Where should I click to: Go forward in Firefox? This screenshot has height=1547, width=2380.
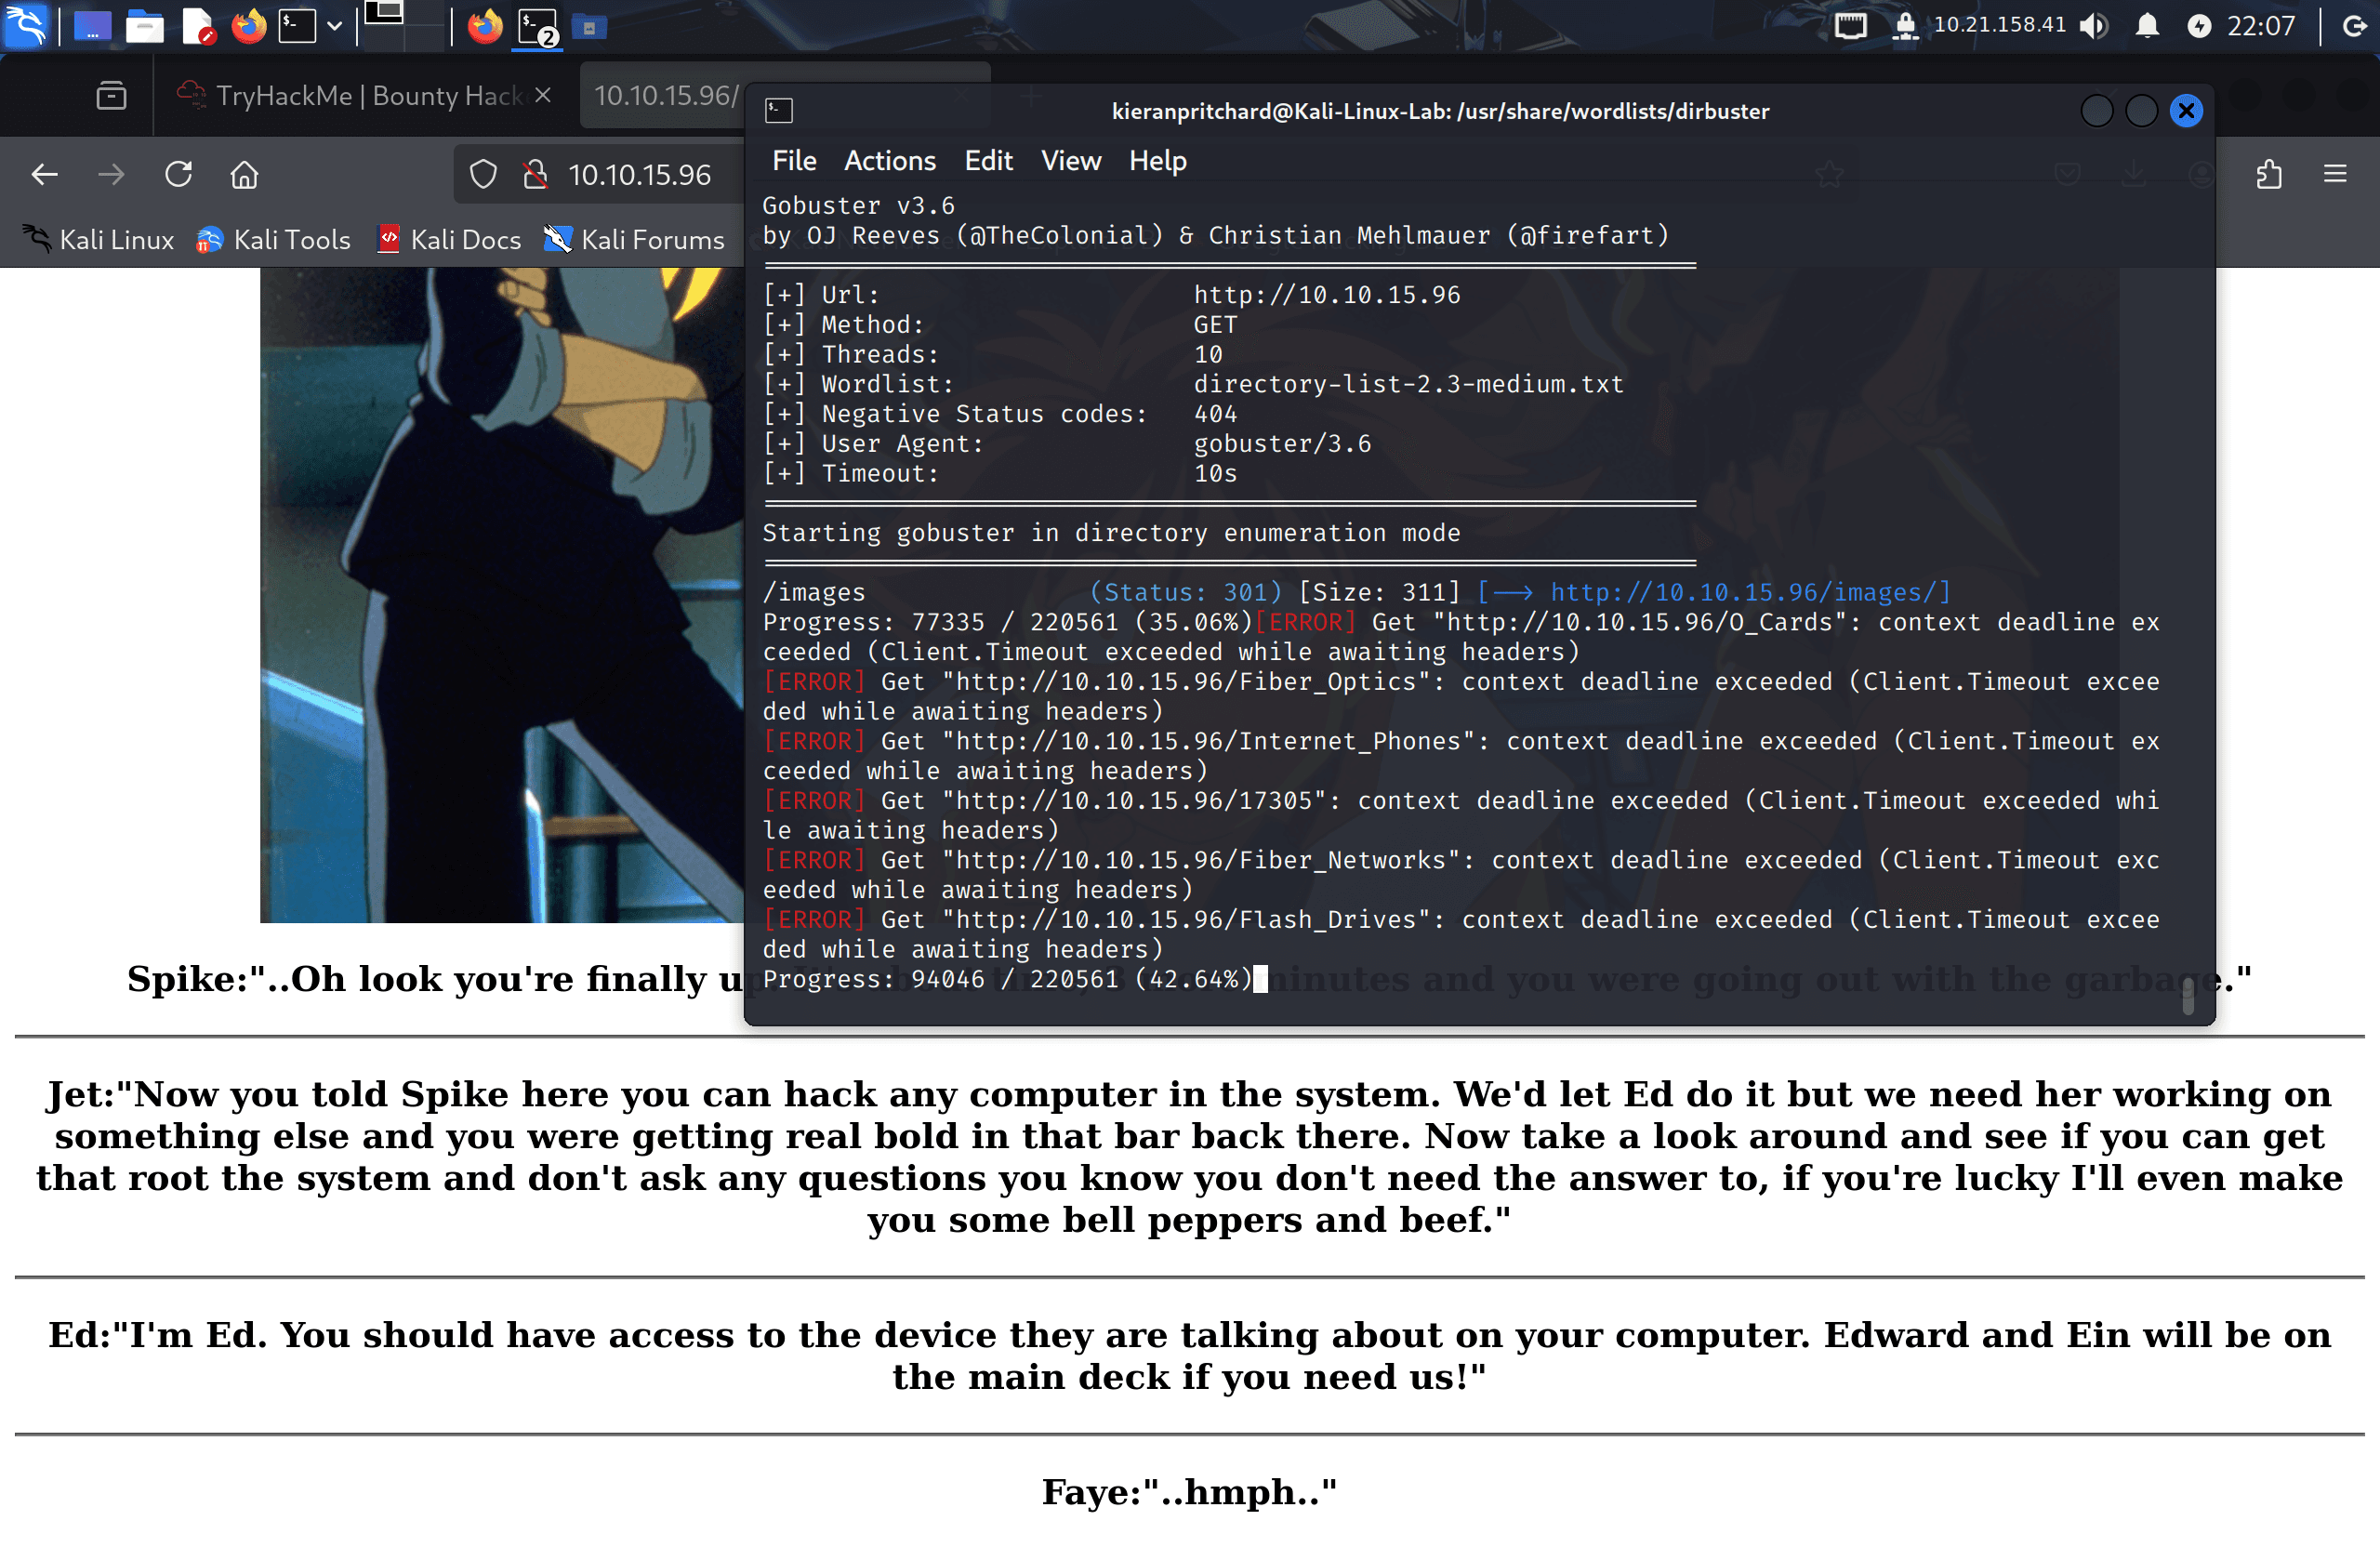pos(111,175)
